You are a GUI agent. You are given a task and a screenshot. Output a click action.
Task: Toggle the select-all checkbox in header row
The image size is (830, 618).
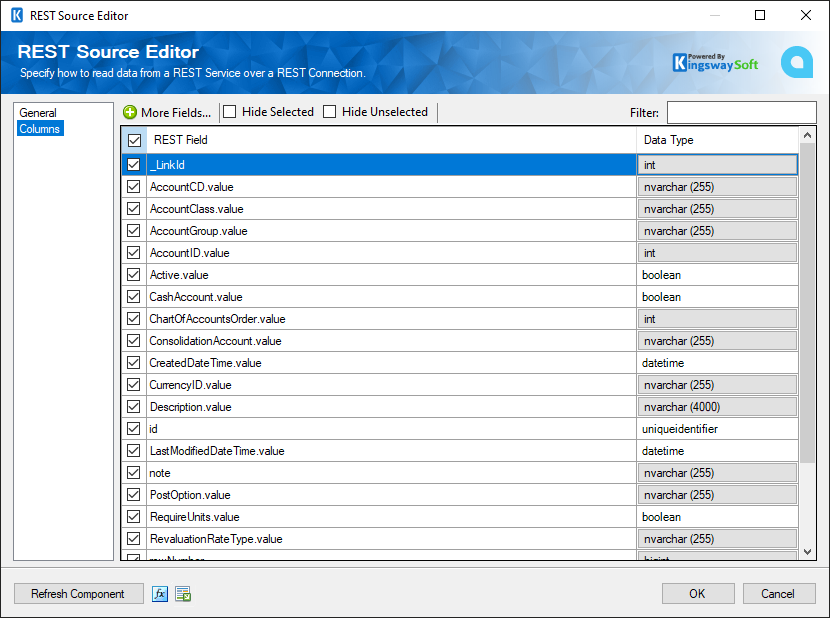(x=134, y=140)
